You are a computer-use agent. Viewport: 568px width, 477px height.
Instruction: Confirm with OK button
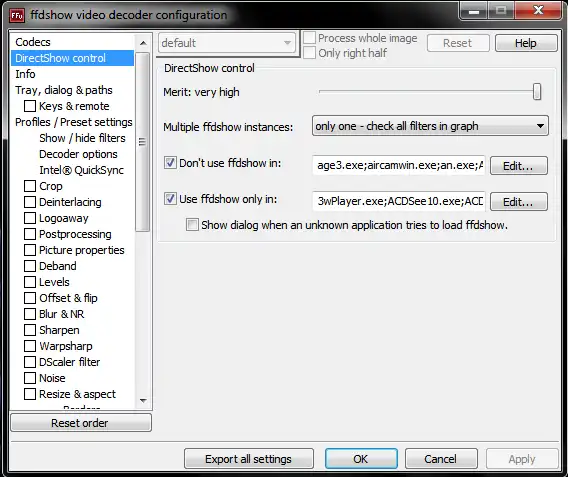pos(361,459)
